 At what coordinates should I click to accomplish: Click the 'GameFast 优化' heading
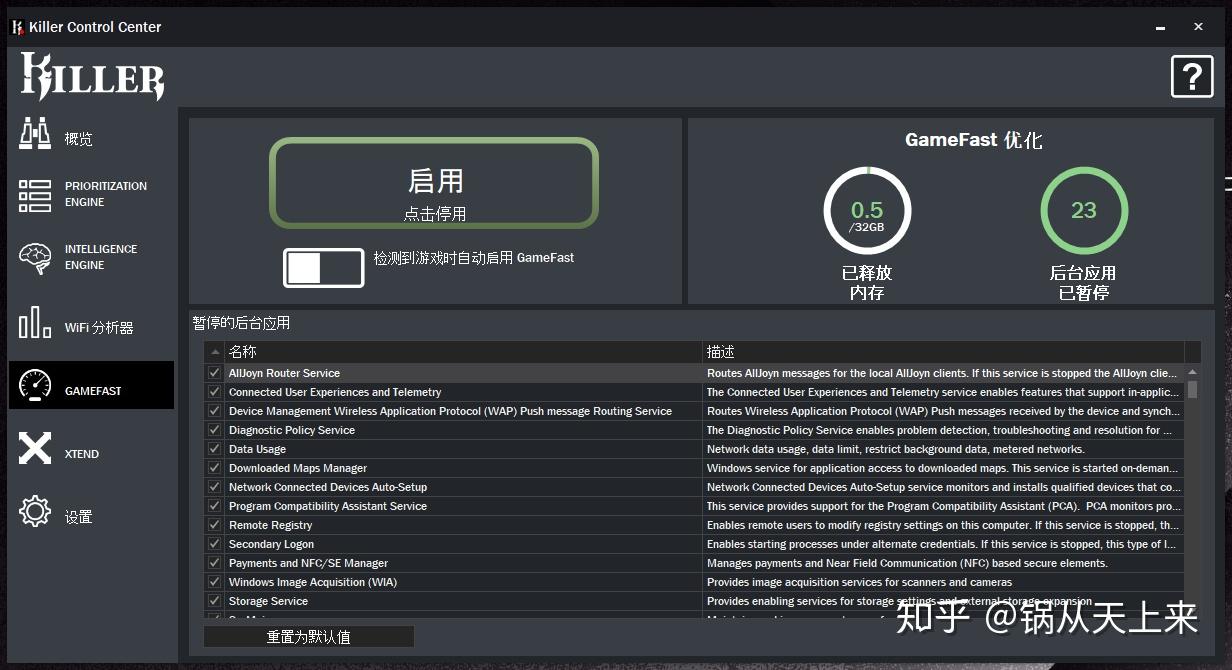tap(973, 140)
